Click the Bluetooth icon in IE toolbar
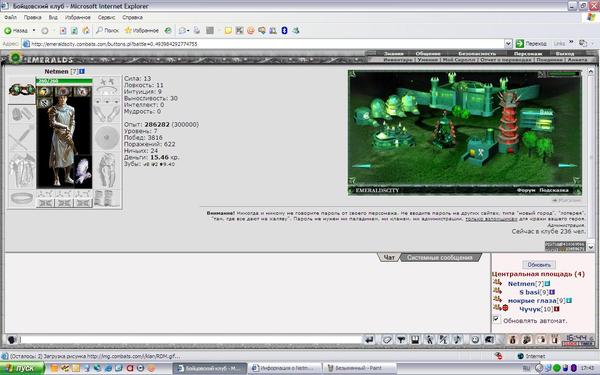This screenshot has height=375, width=600. click(284, 30)
